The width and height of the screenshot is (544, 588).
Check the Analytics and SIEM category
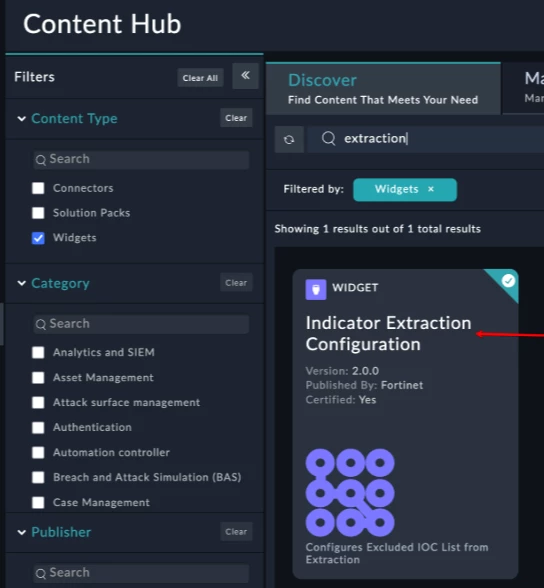tap(38, 352)
